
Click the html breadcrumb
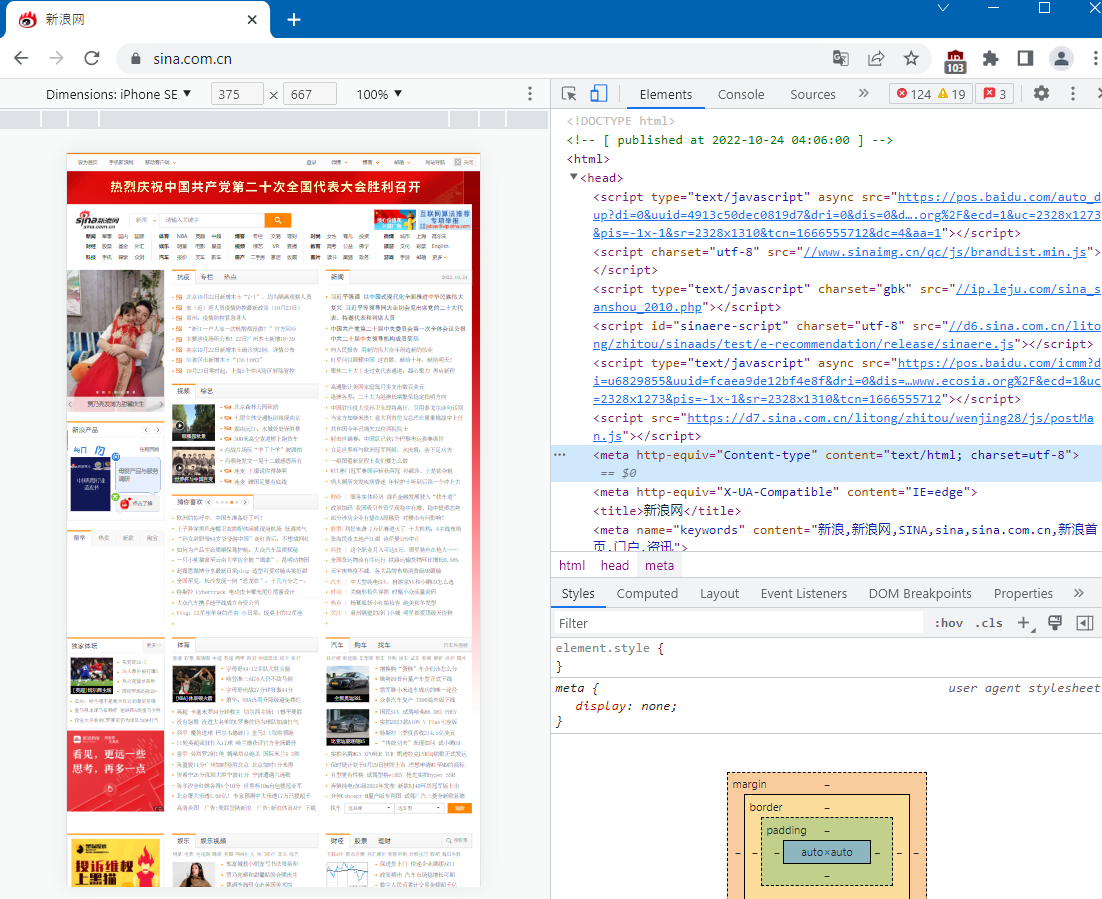571,565
